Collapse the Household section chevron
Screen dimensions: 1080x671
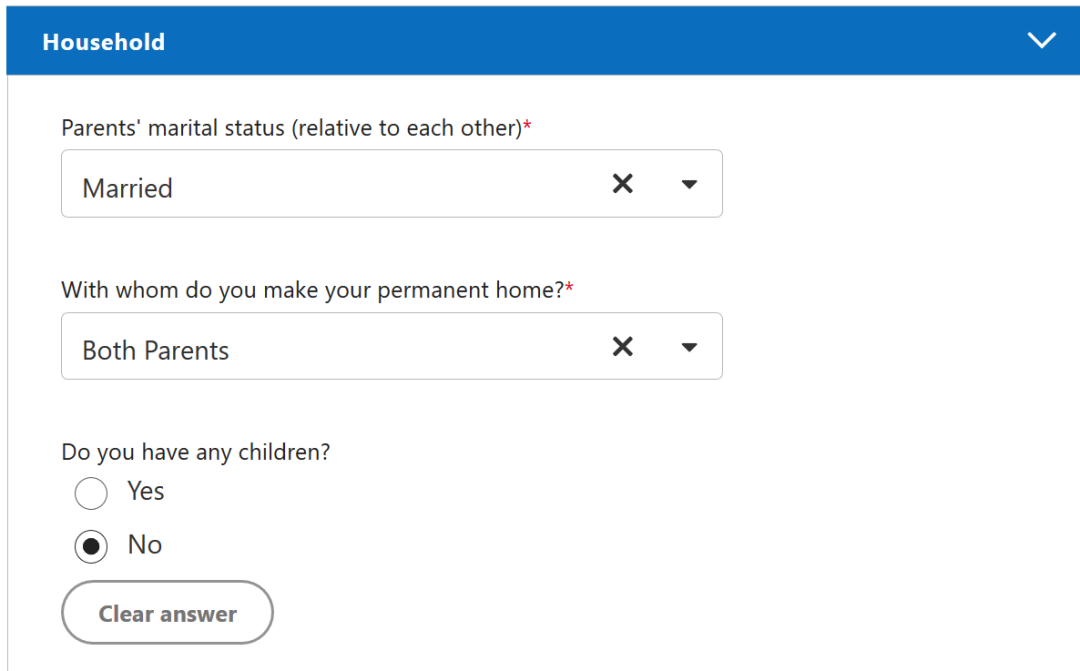[x=1042, y=41]
